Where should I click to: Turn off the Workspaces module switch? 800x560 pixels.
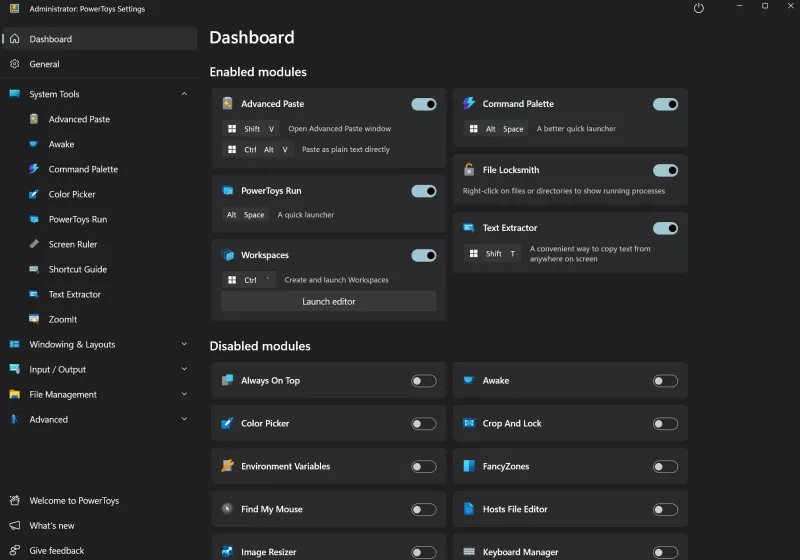coord(423,255)
